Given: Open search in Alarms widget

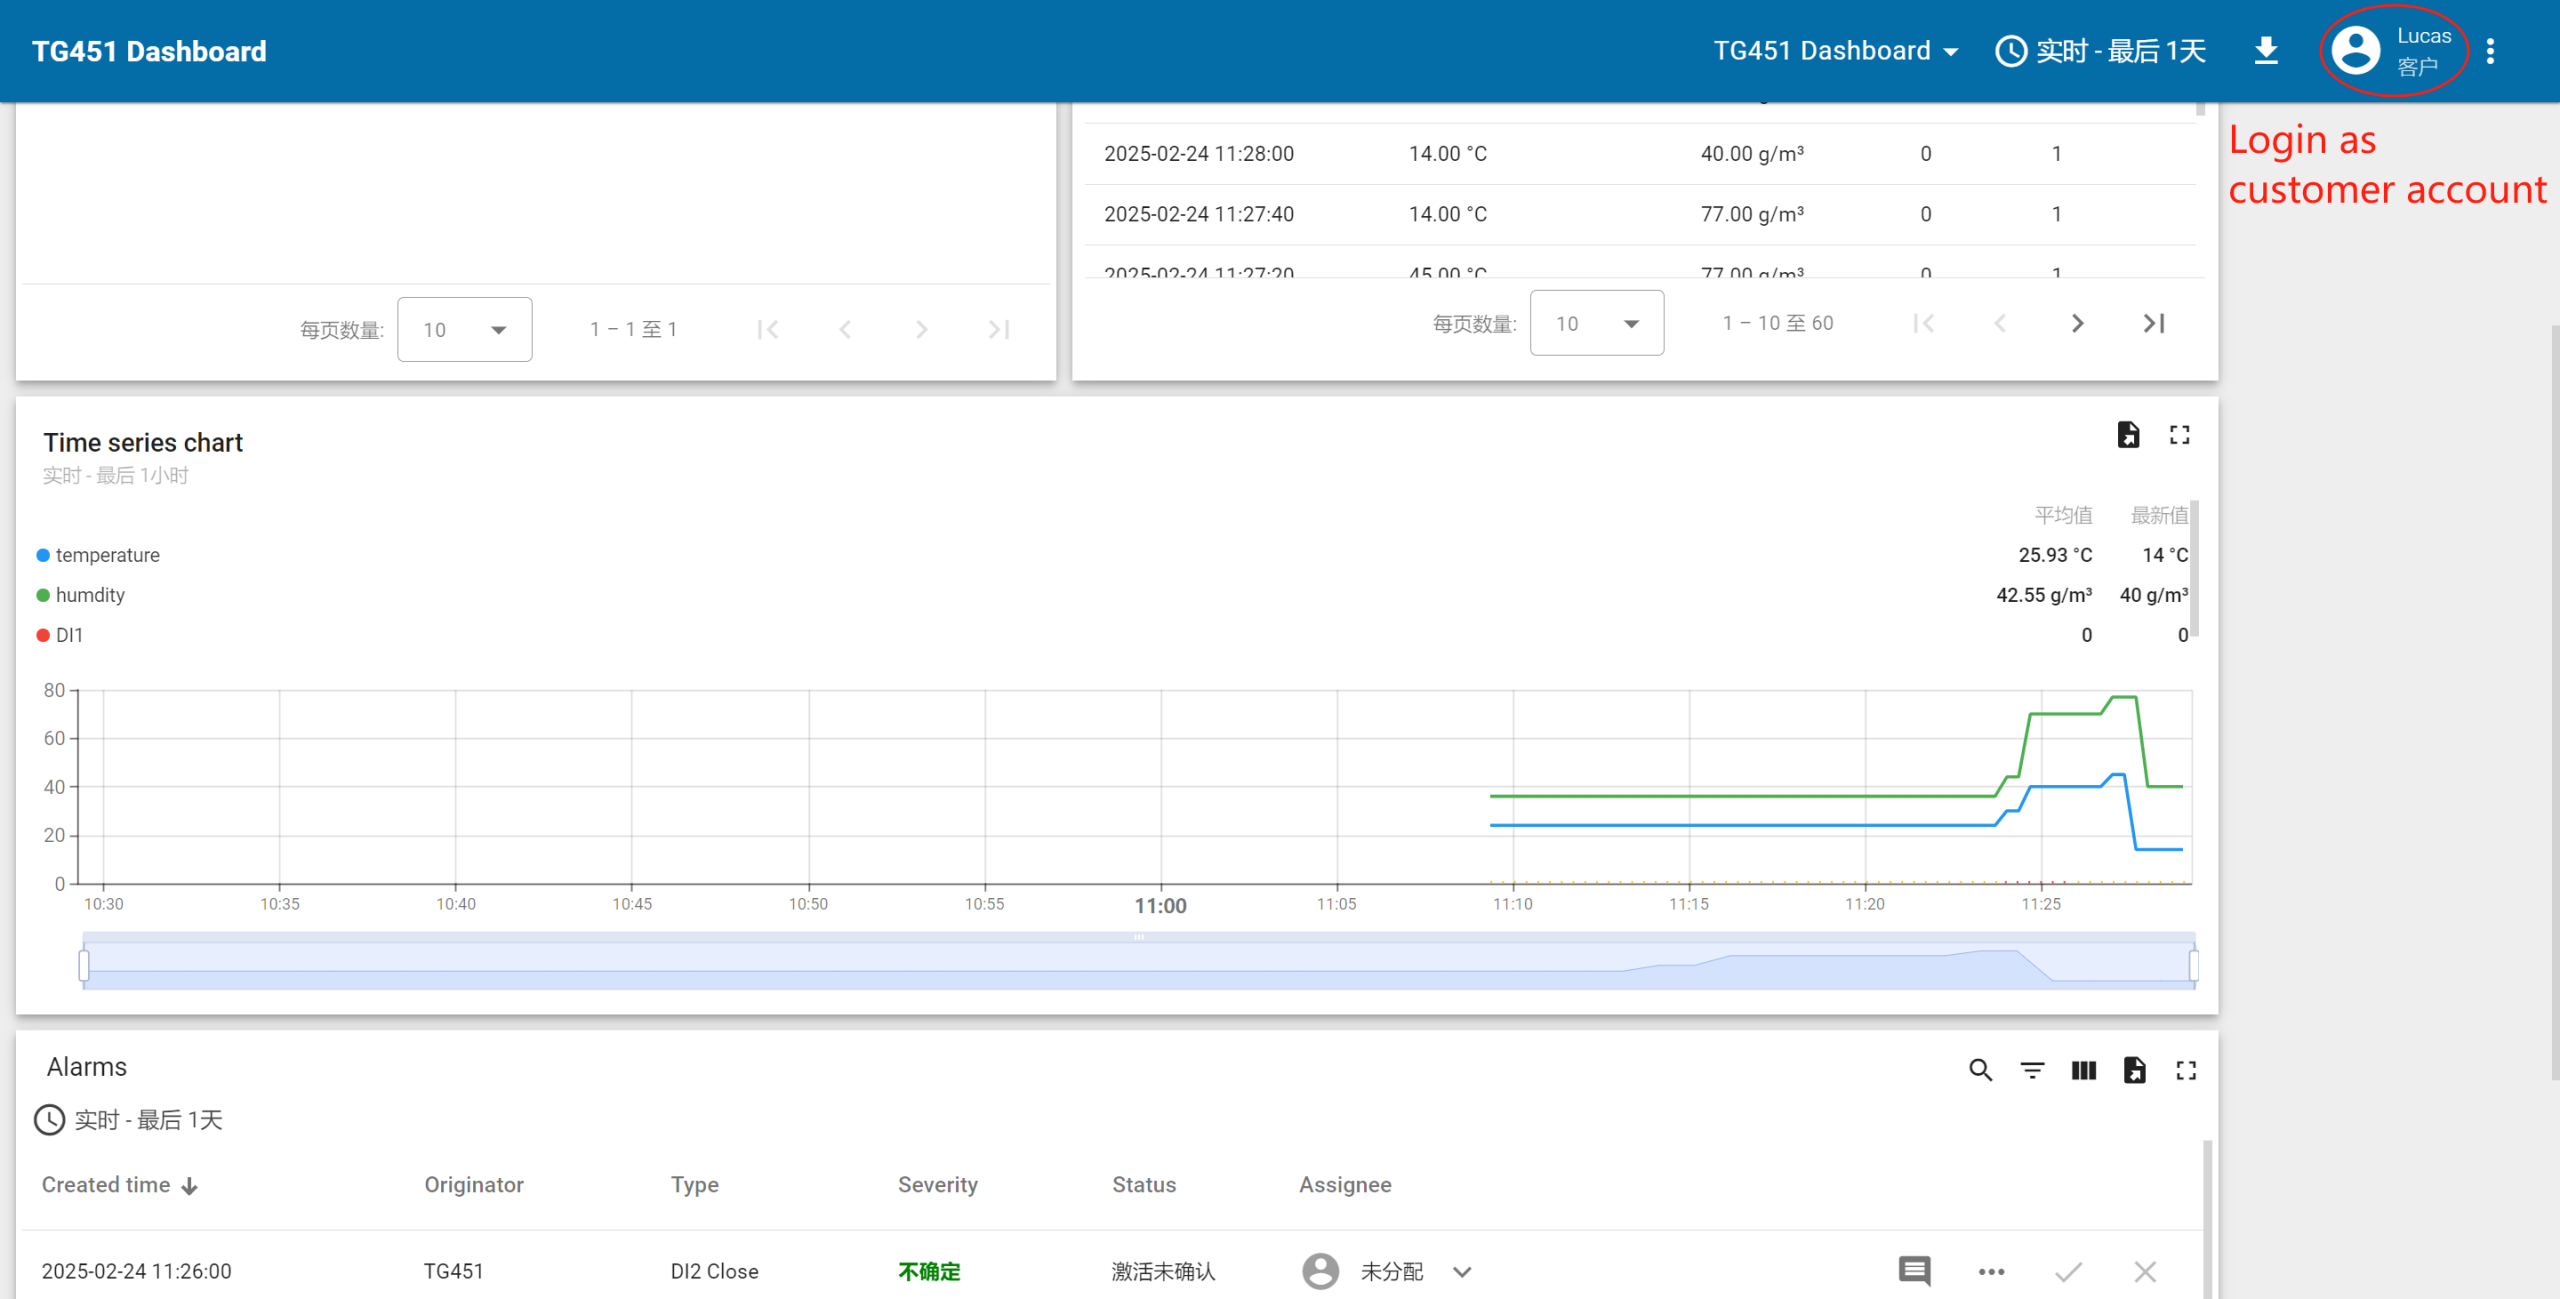Looking at the screenshot, I should 1980,1070.
